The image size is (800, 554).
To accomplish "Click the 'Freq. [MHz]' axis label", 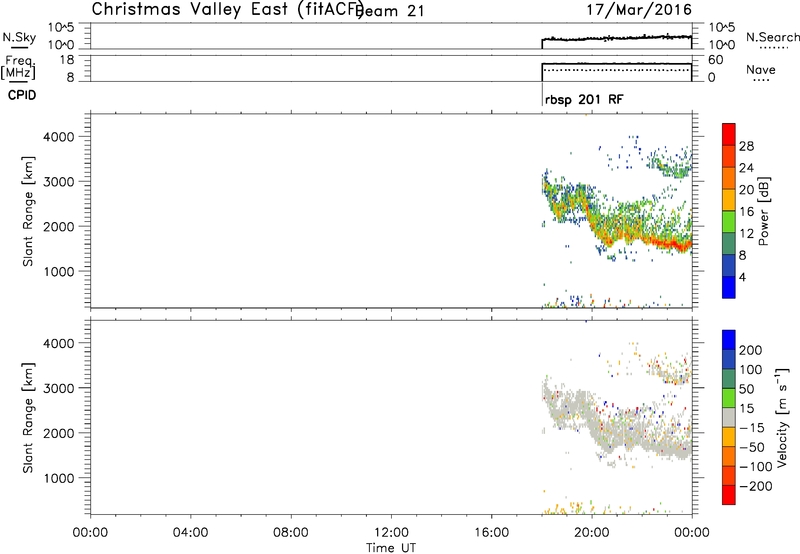I will pos(19,67).
